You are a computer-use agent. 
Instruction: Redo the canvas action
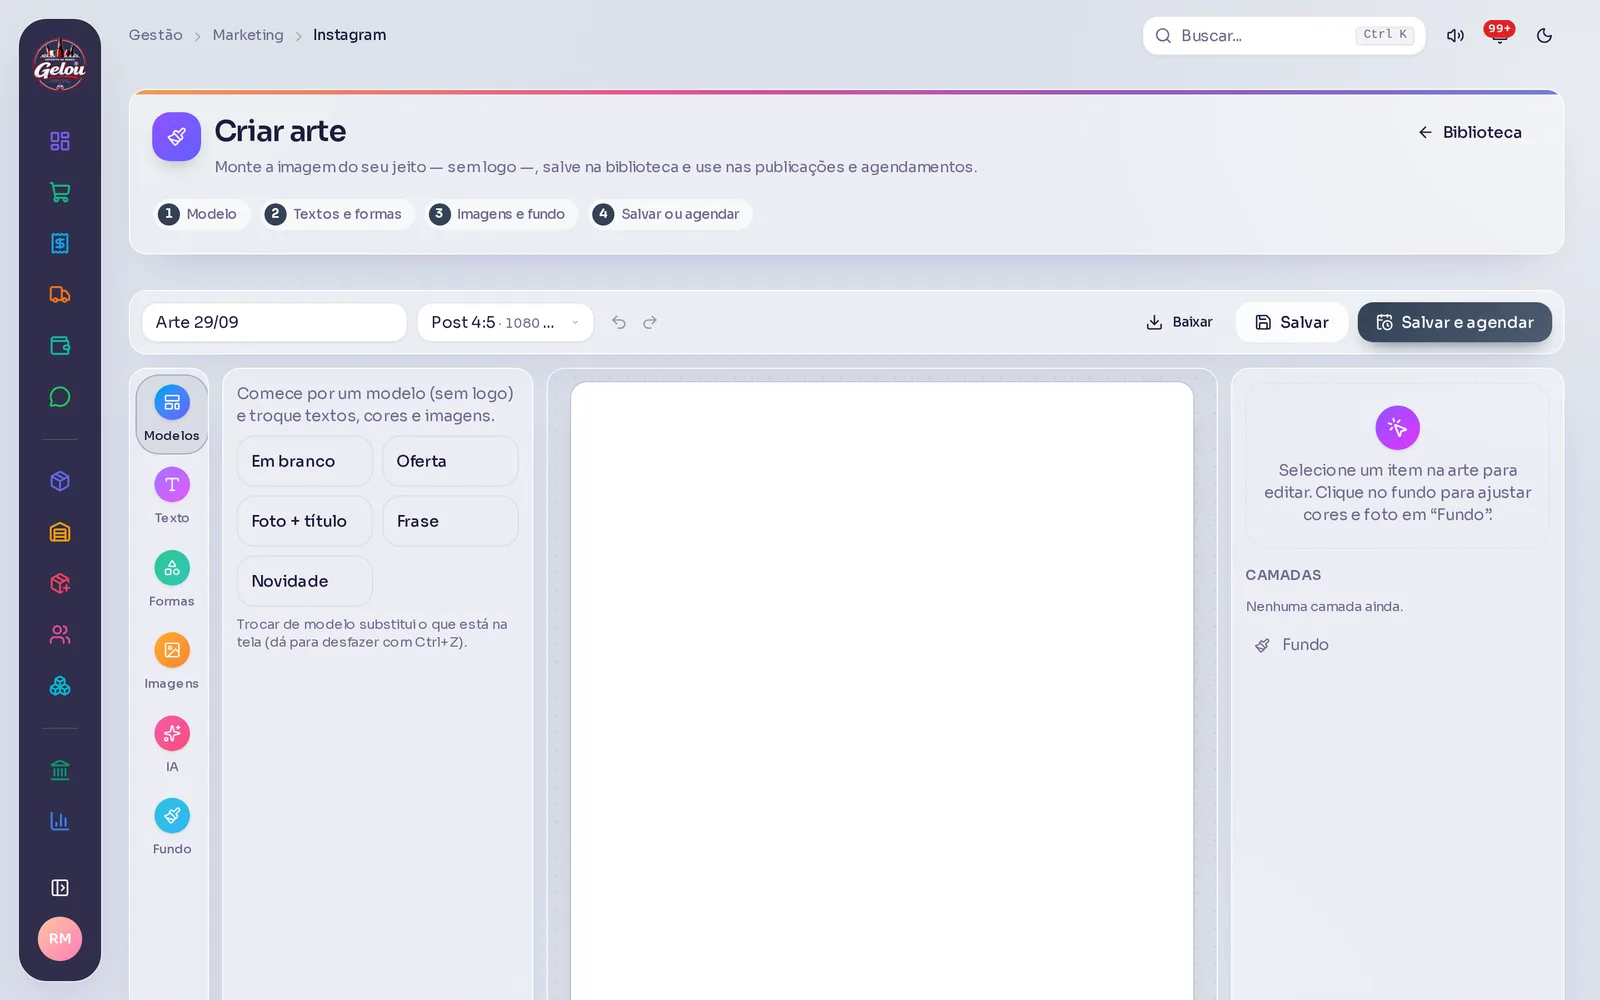tap(650, 322)
